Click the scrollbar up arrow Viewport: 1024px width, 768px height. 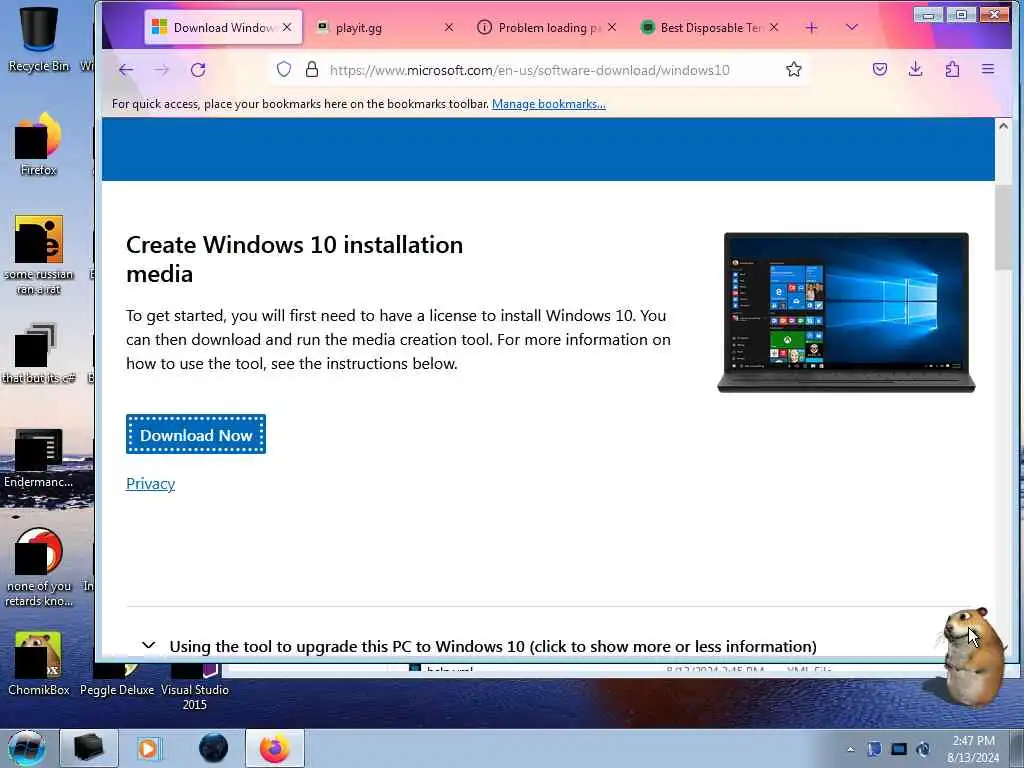tap(1003, 126)
